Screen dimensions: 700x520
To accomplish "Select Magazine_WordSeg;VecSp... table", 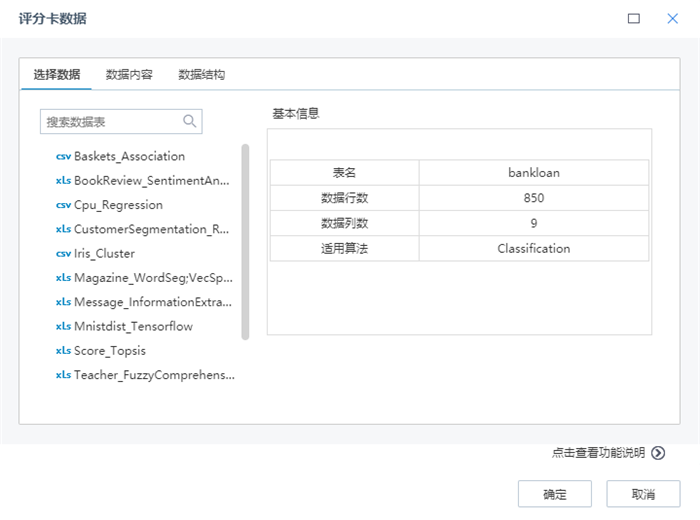I will [152, 278].
